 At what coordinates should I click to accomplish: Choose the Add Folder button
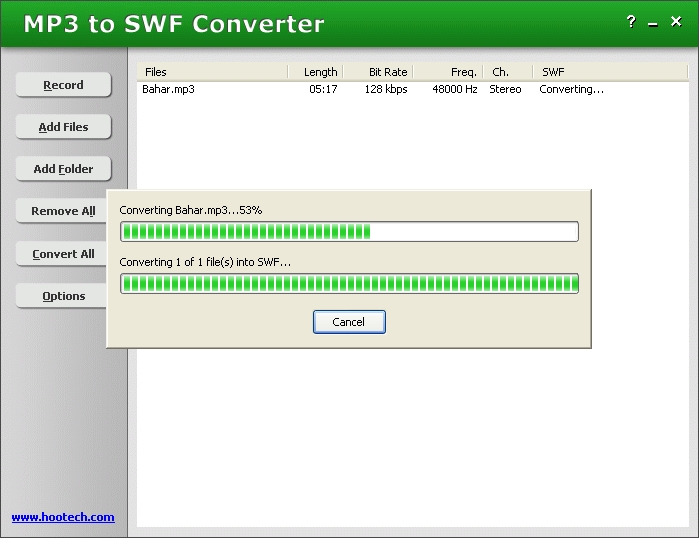click(63, 169)
